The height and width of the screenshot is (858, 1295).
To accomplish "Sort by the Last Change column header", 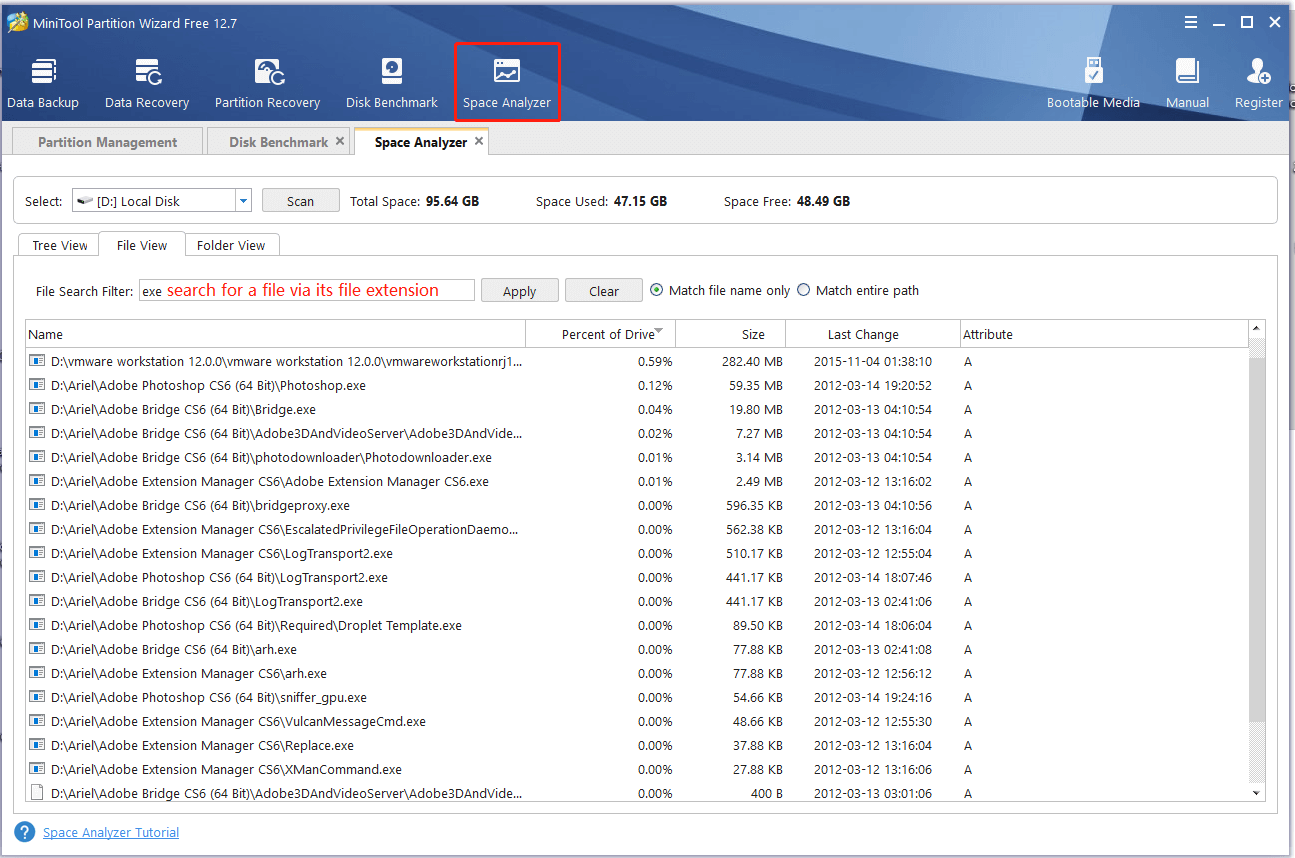I will click(x=872, y=334).
